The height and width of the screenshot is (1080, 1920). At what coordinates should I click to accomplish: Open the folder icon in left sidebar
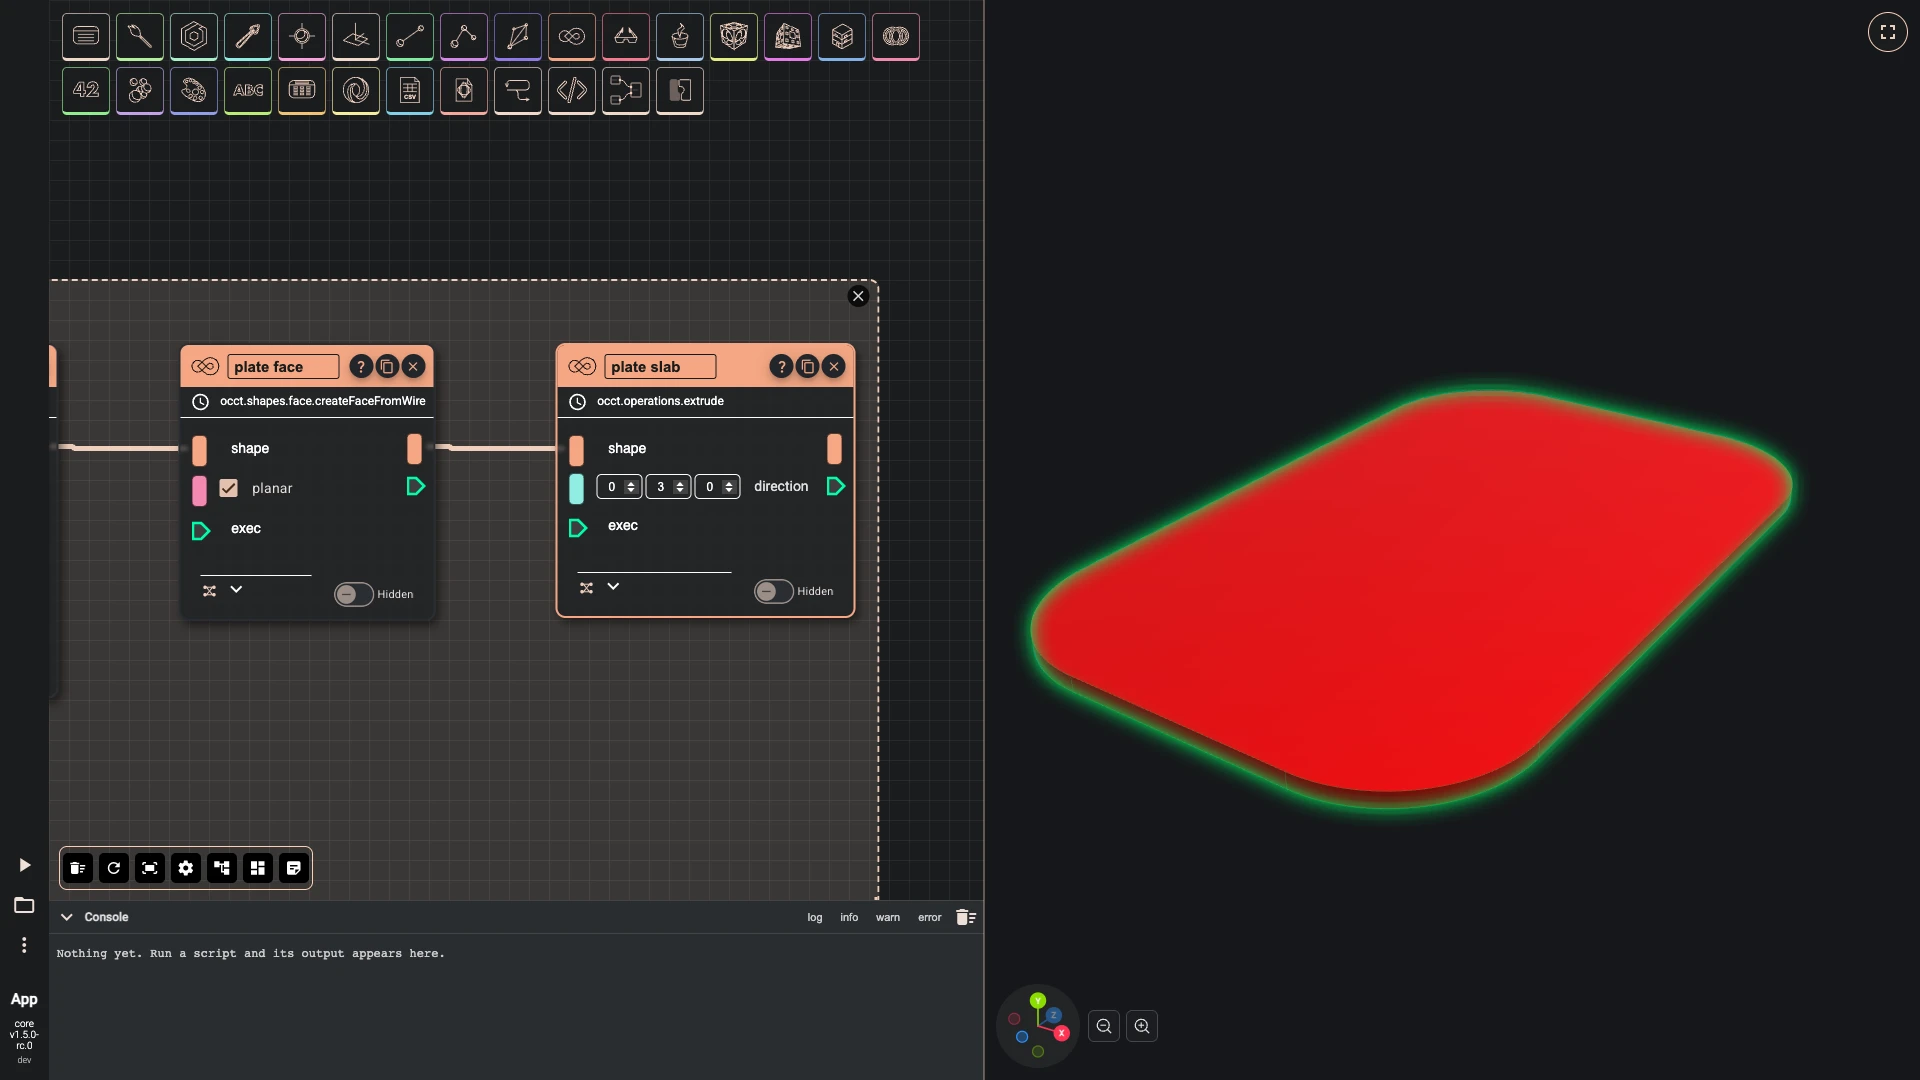[x=24, y=905]
